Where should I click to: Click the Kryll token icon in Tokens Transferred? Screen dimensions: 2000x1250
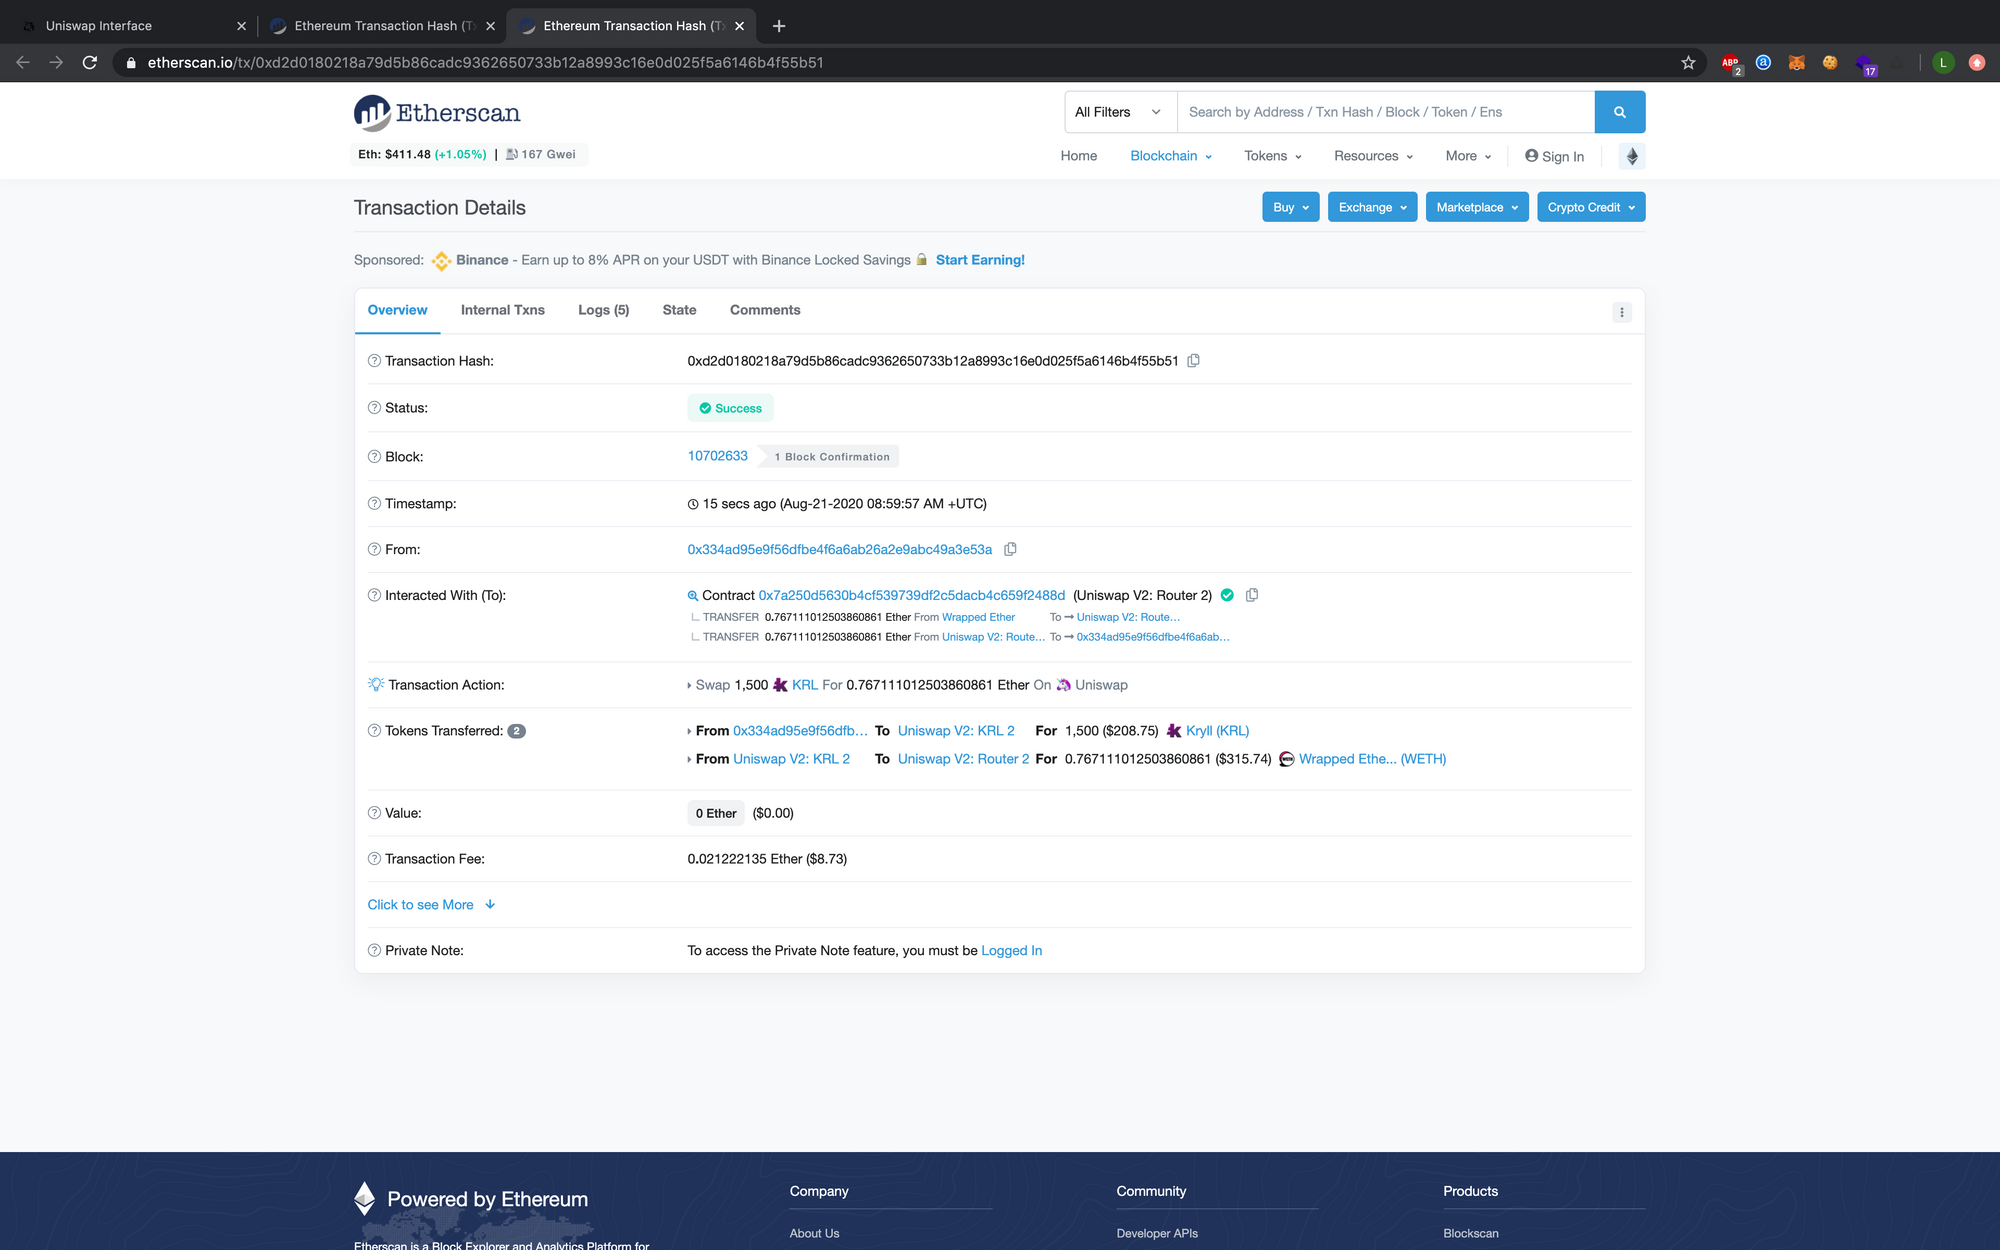1174,731
